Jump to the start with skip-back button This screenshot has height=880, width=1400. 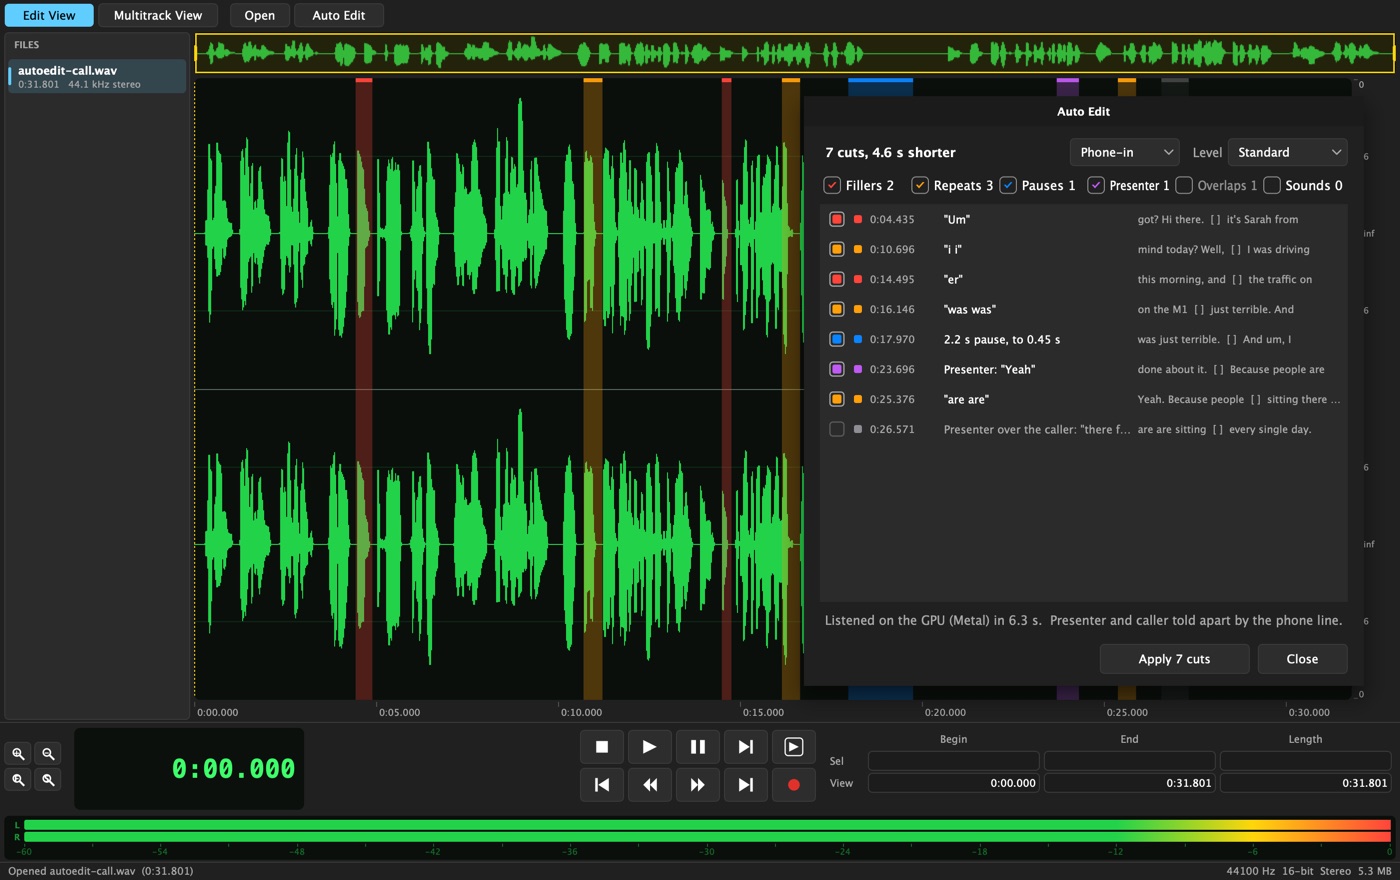point(602,785)
